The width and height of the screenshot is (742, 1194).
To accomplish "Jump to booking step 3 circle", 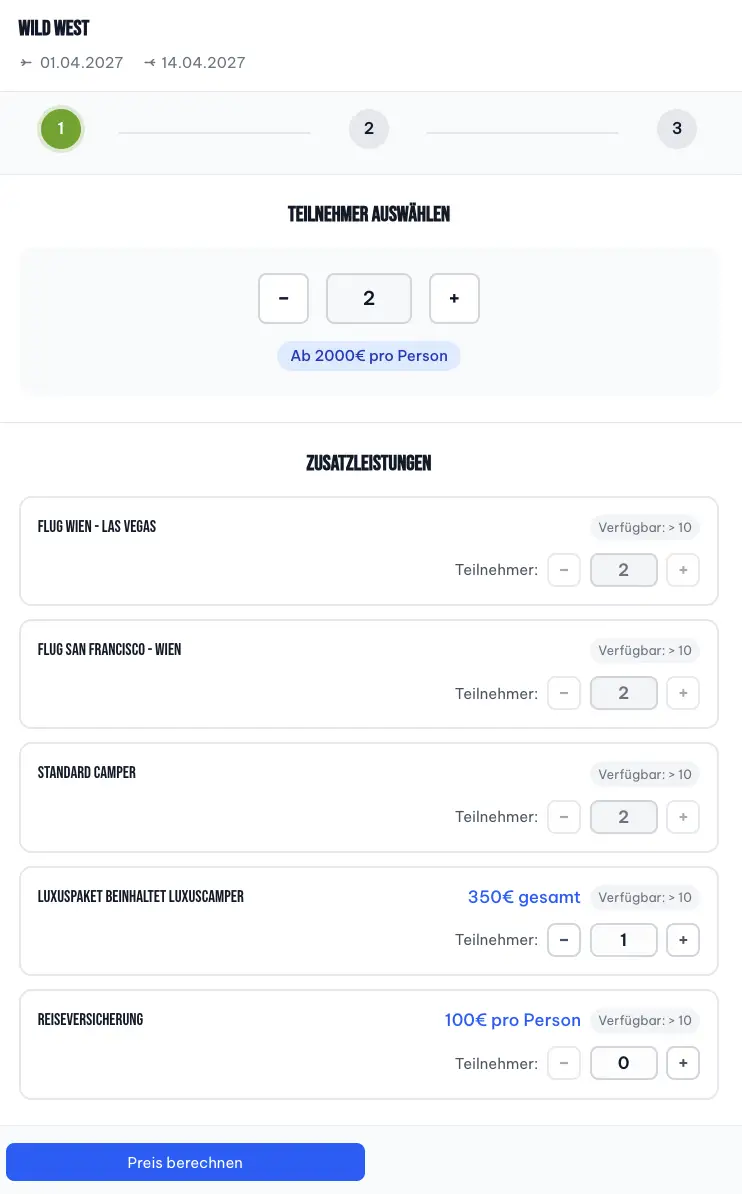I will click(x=677, y=129).
